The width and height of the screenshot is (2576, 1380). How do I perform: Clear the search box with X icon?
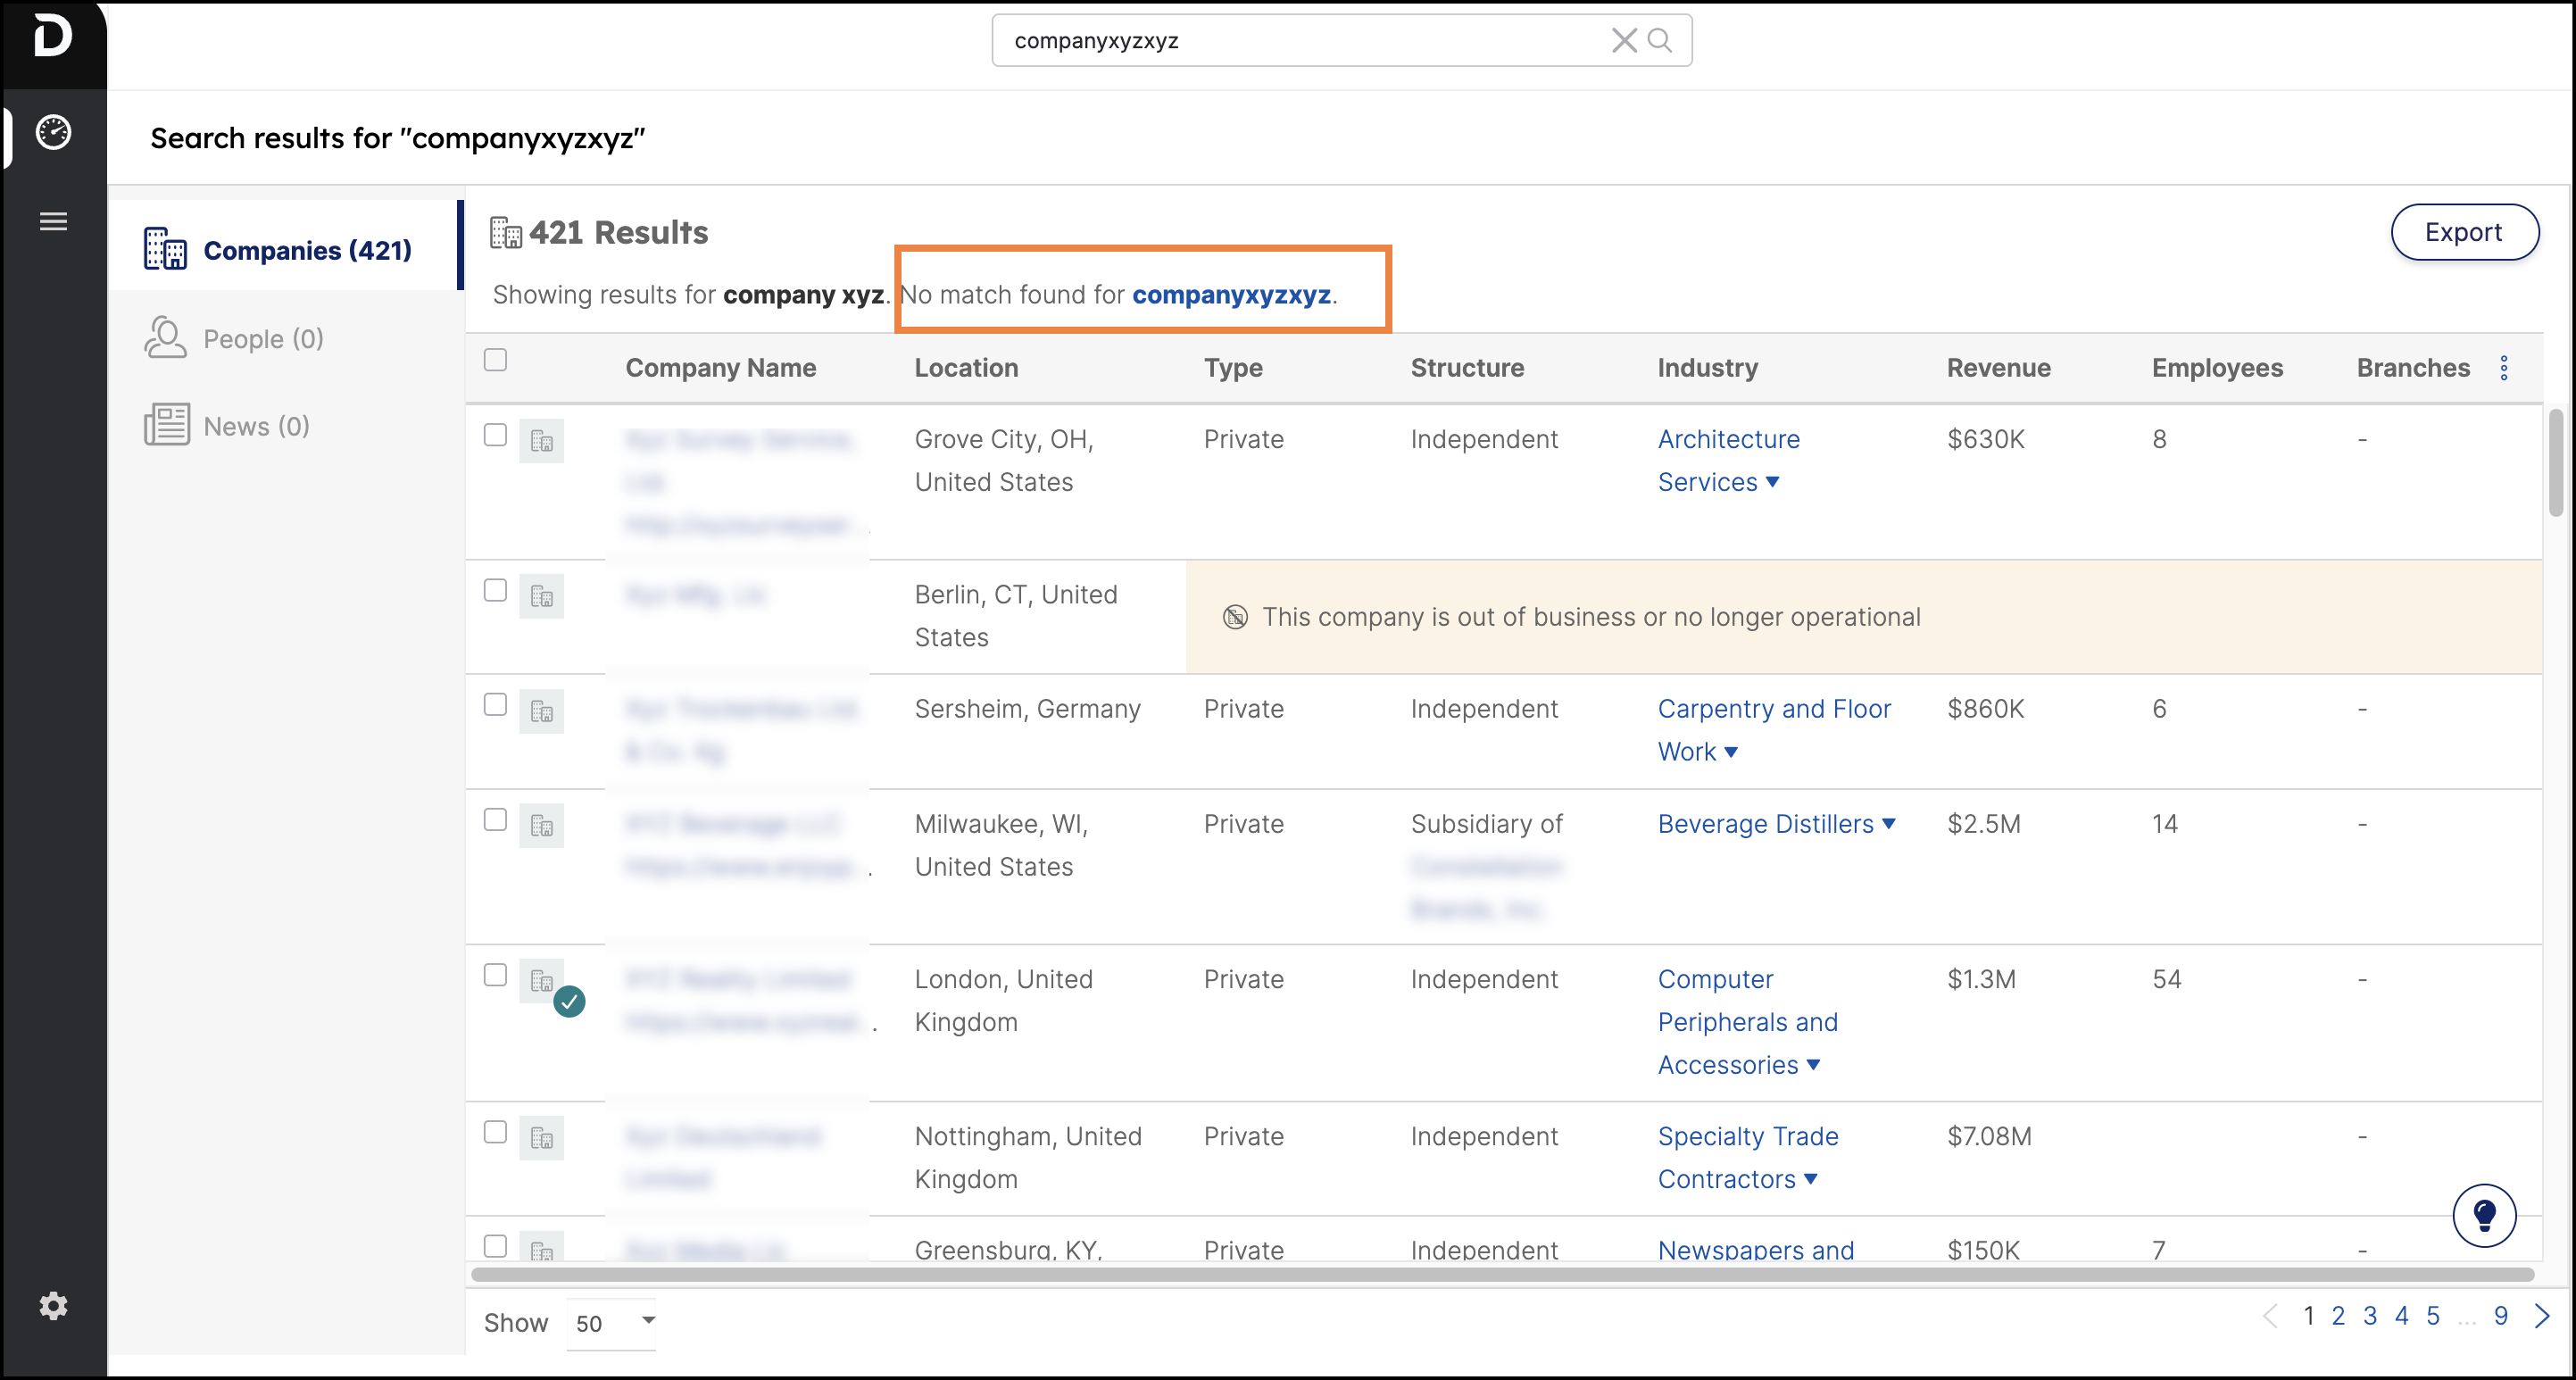[1624, 40]
